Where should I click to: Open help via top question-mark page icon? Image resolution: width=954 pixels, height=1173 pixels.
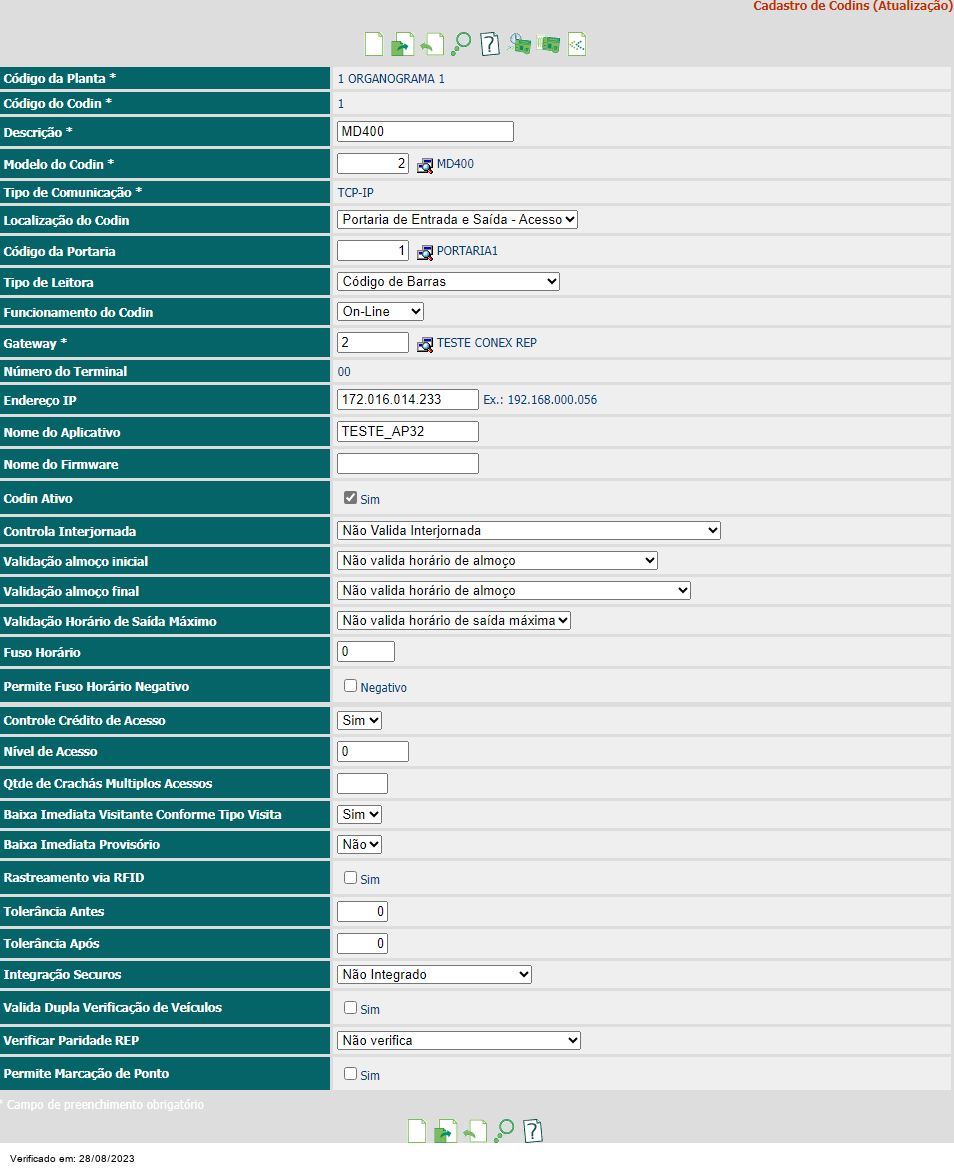[489, 44]
